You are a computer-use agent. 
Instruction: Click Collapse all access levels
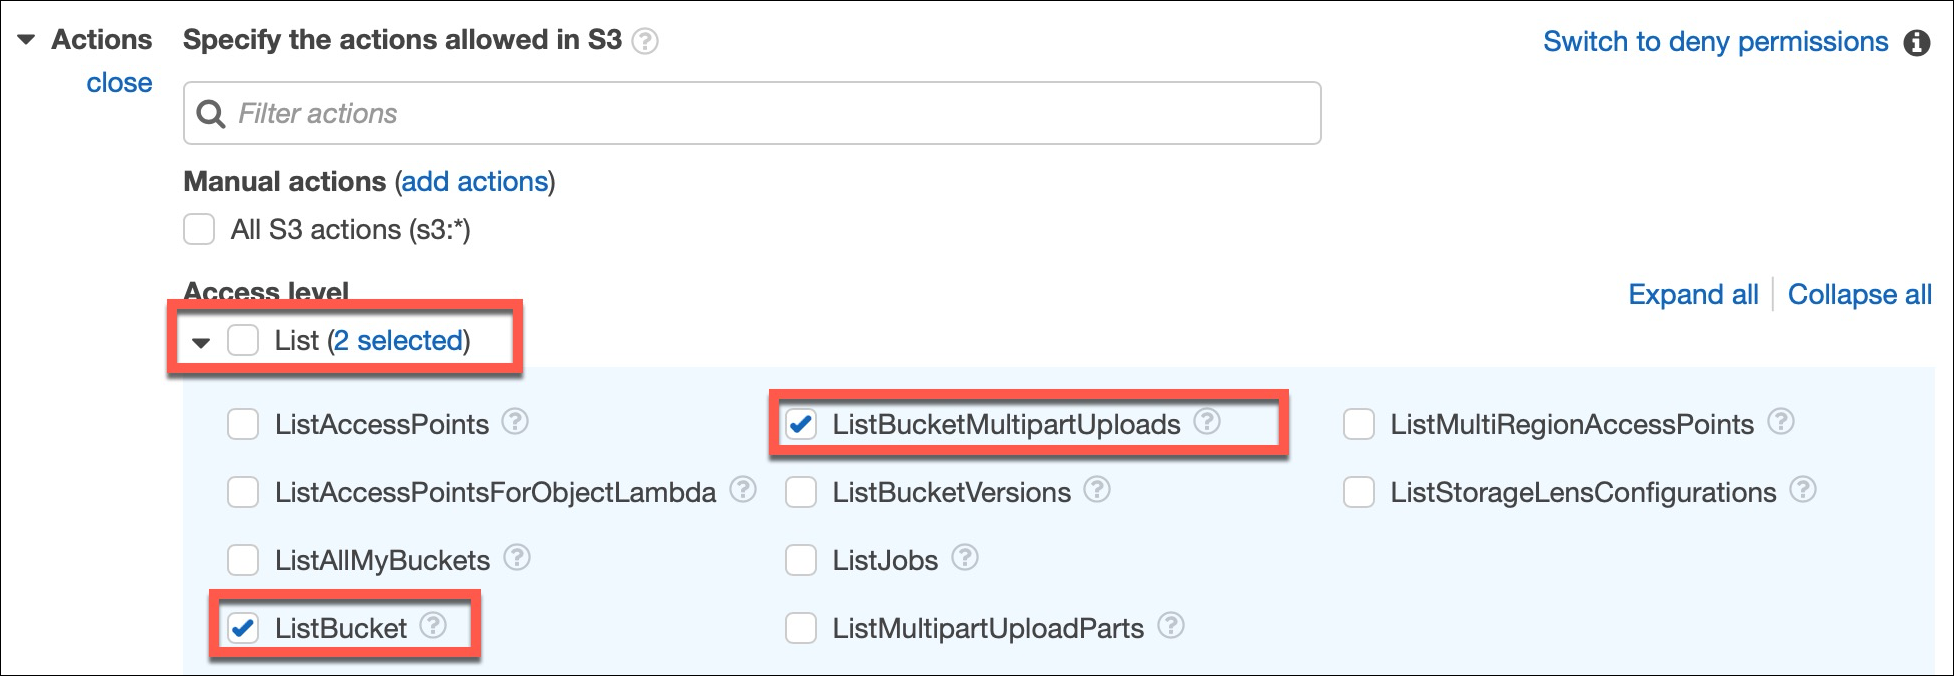point(1859,295)
